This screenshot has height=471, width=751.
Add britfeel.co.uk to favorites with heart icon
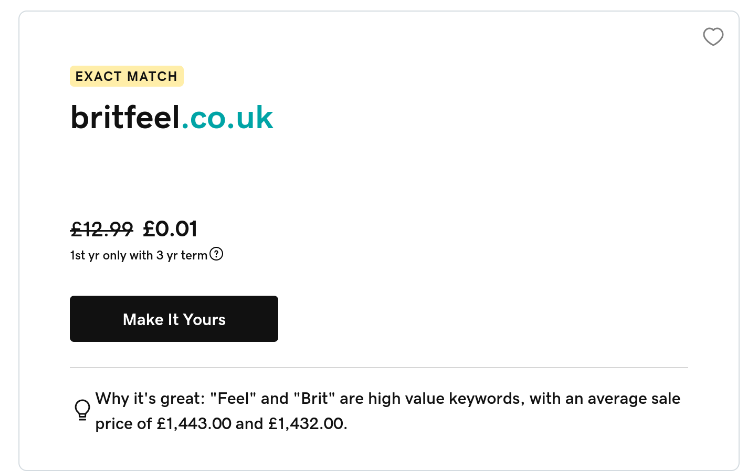click(713, 36)
